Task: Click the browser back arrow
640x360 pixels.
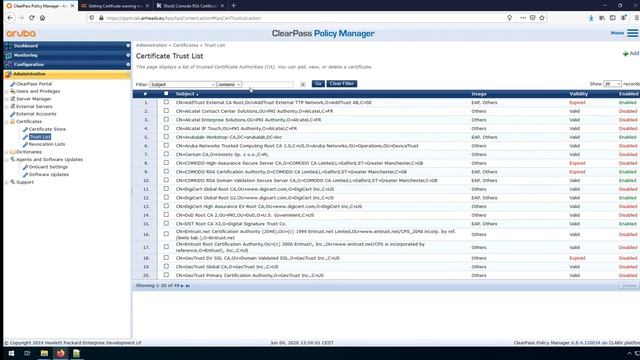Action: tap(10, 18)
